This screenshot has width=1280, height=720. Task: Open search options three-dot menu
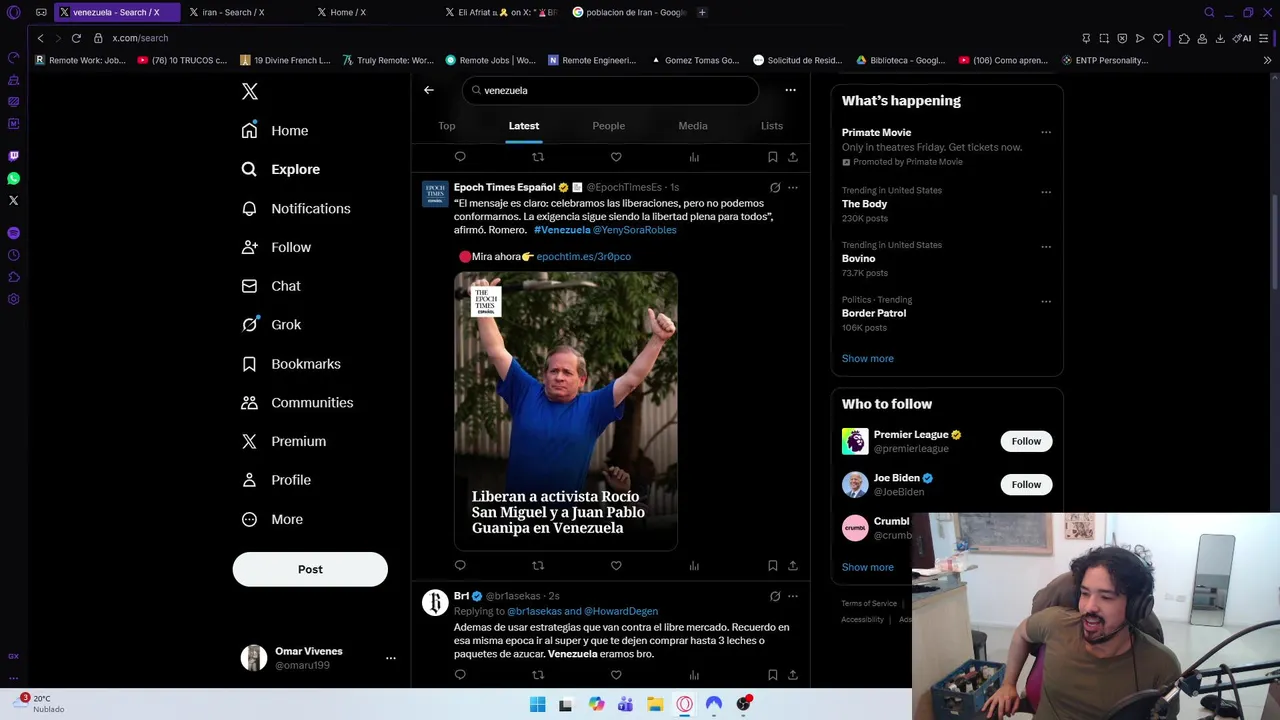[790, 90]
